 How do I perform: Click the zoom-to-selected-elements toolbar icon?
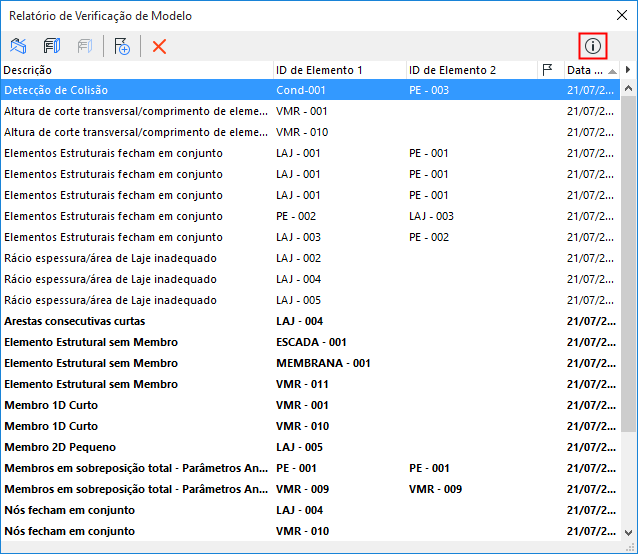click(18, 46)
